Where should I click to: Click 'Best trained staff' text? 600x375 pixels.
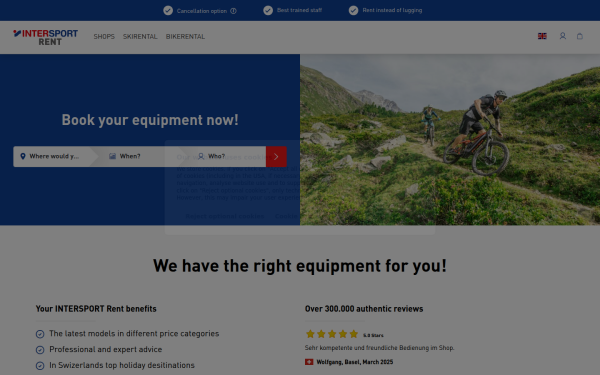point(299,10)
